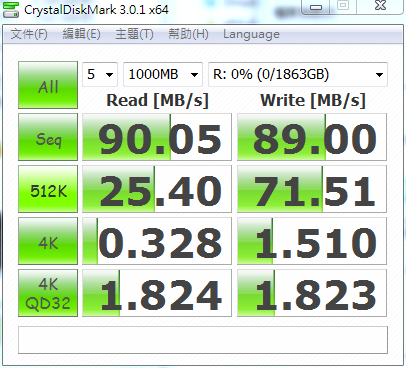The height and width of the screenshot is (368, 406).
Task: Open the 編輯(E) menu
Action: coord(82,34)
